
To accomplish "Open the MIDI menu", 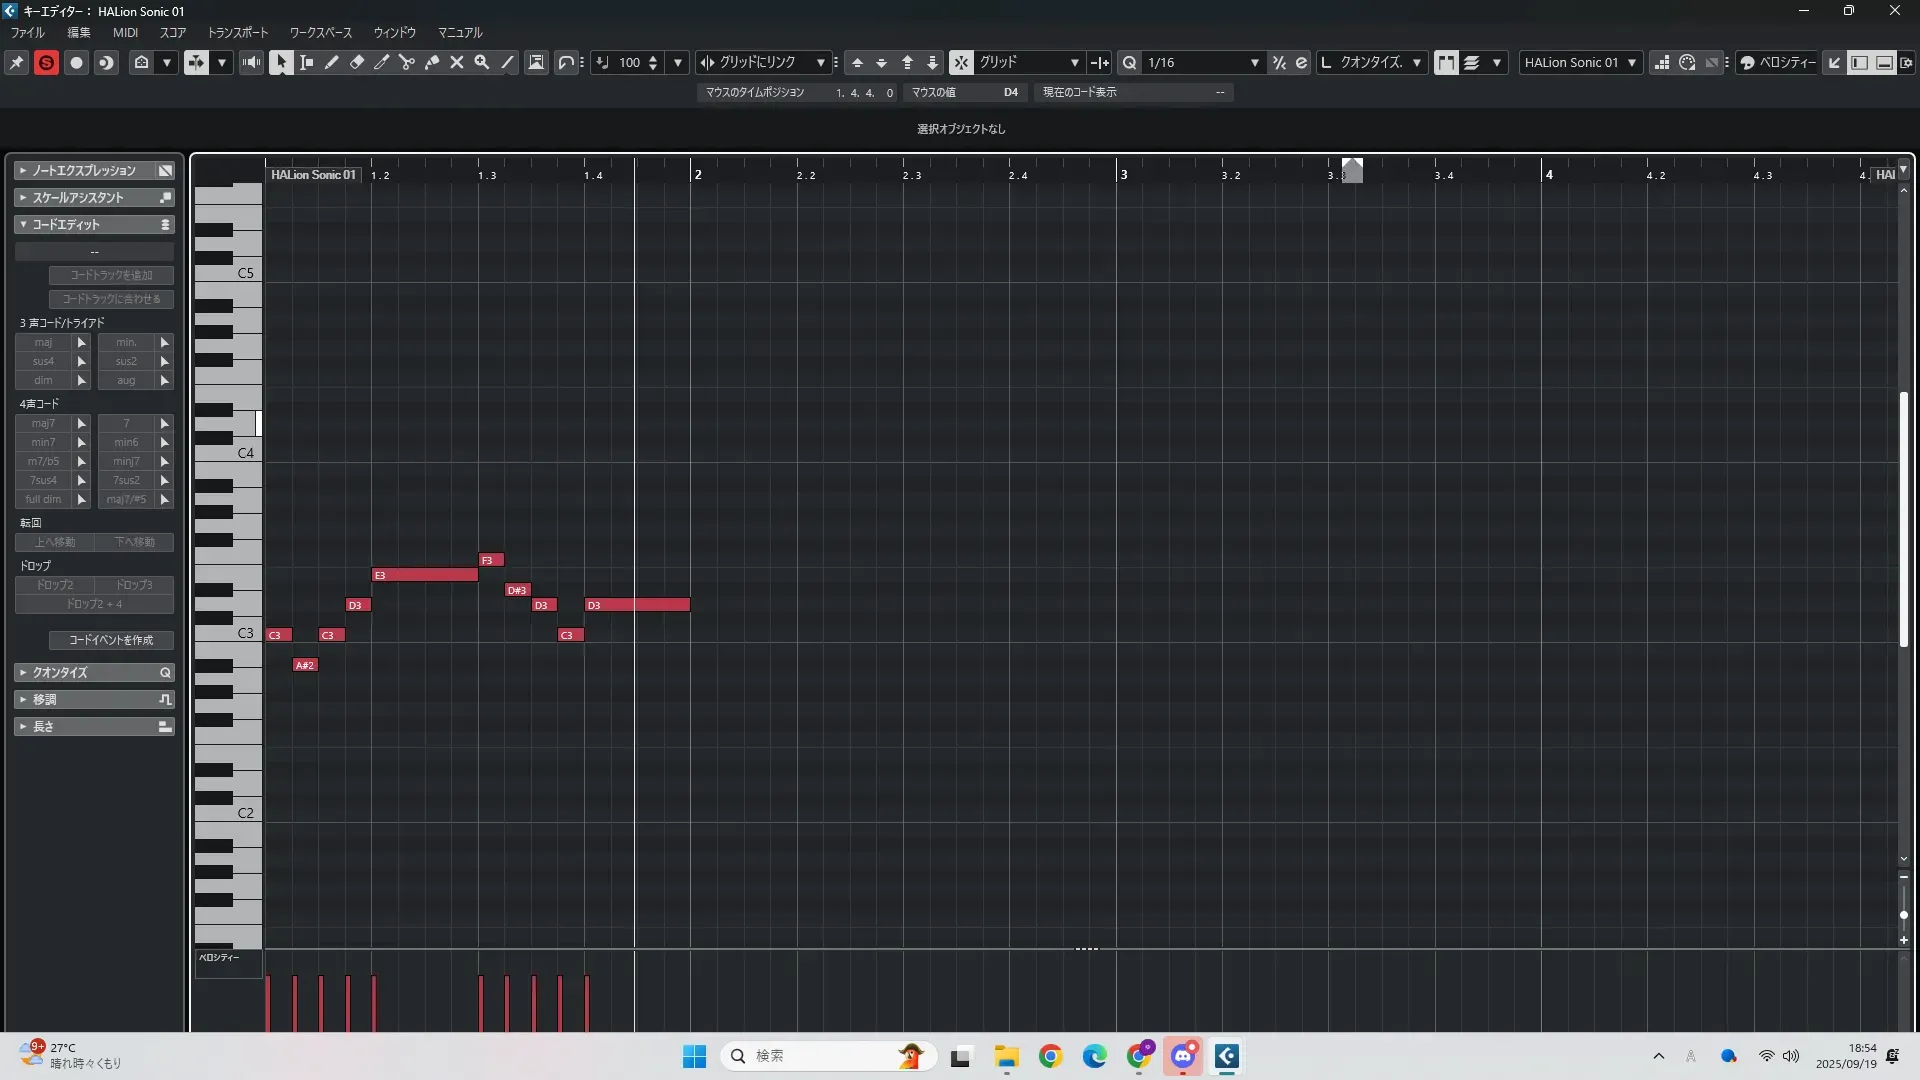I will click(125, 33).
